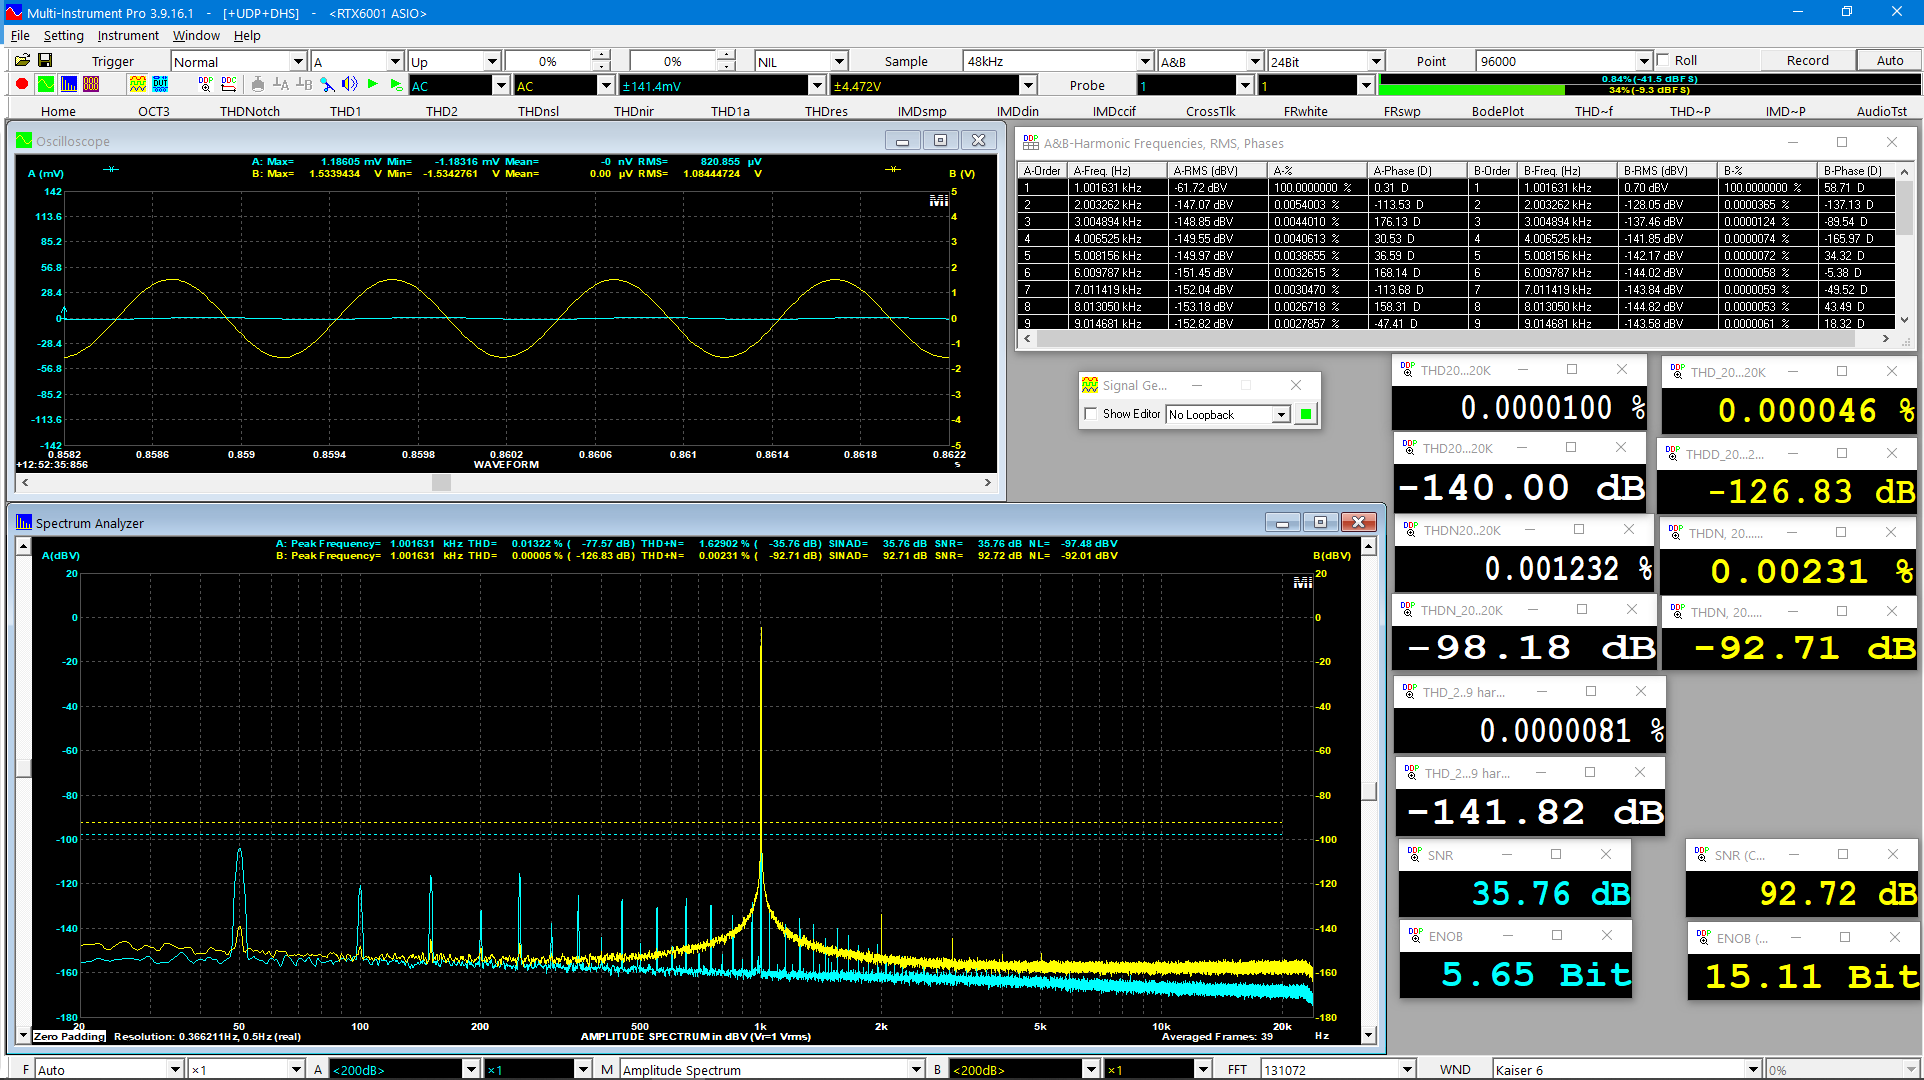Image resolution: width=1924 pixels, height=1080 pixels.
Task: Open the DDP viewer magnifier icon
Action: pos(206,84)
